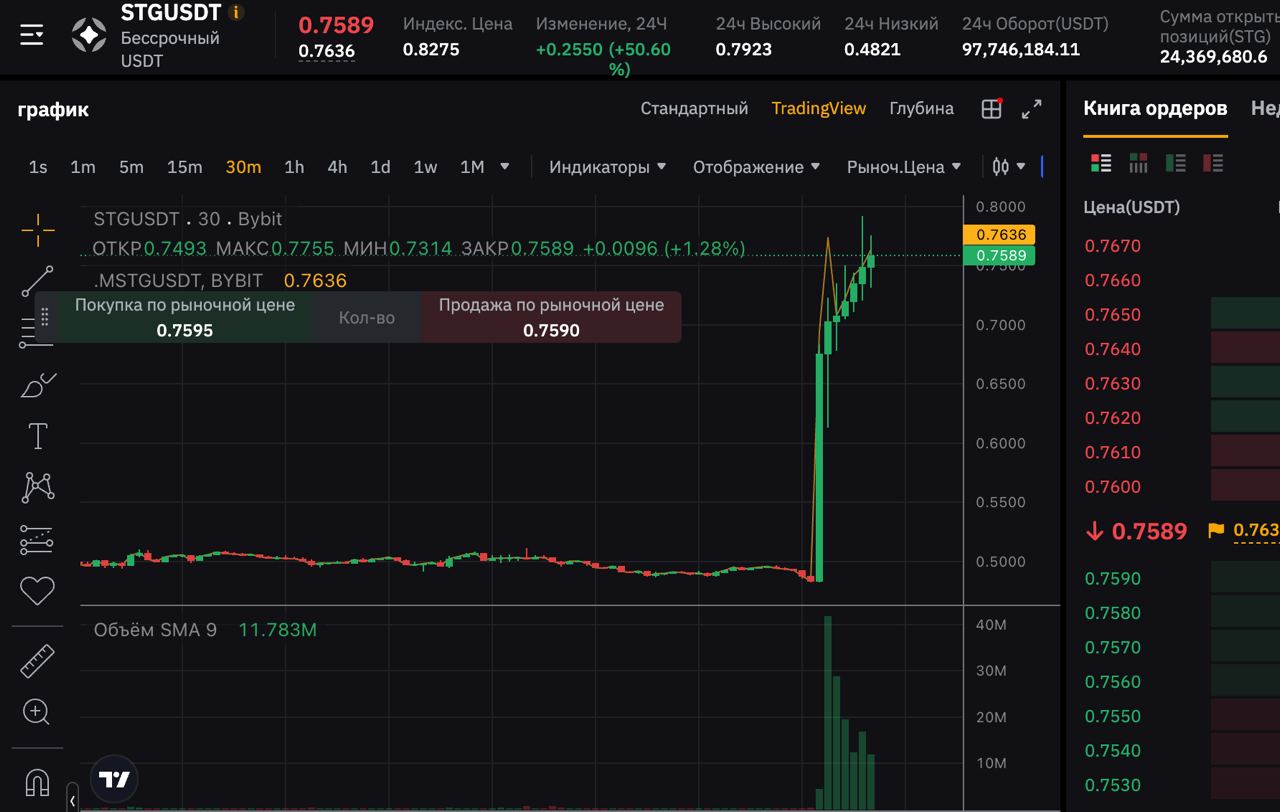The height and width of the screenshot is (812, 1280).
Task: Click the orange mark price flag icon
Action: coord(1216,530)
